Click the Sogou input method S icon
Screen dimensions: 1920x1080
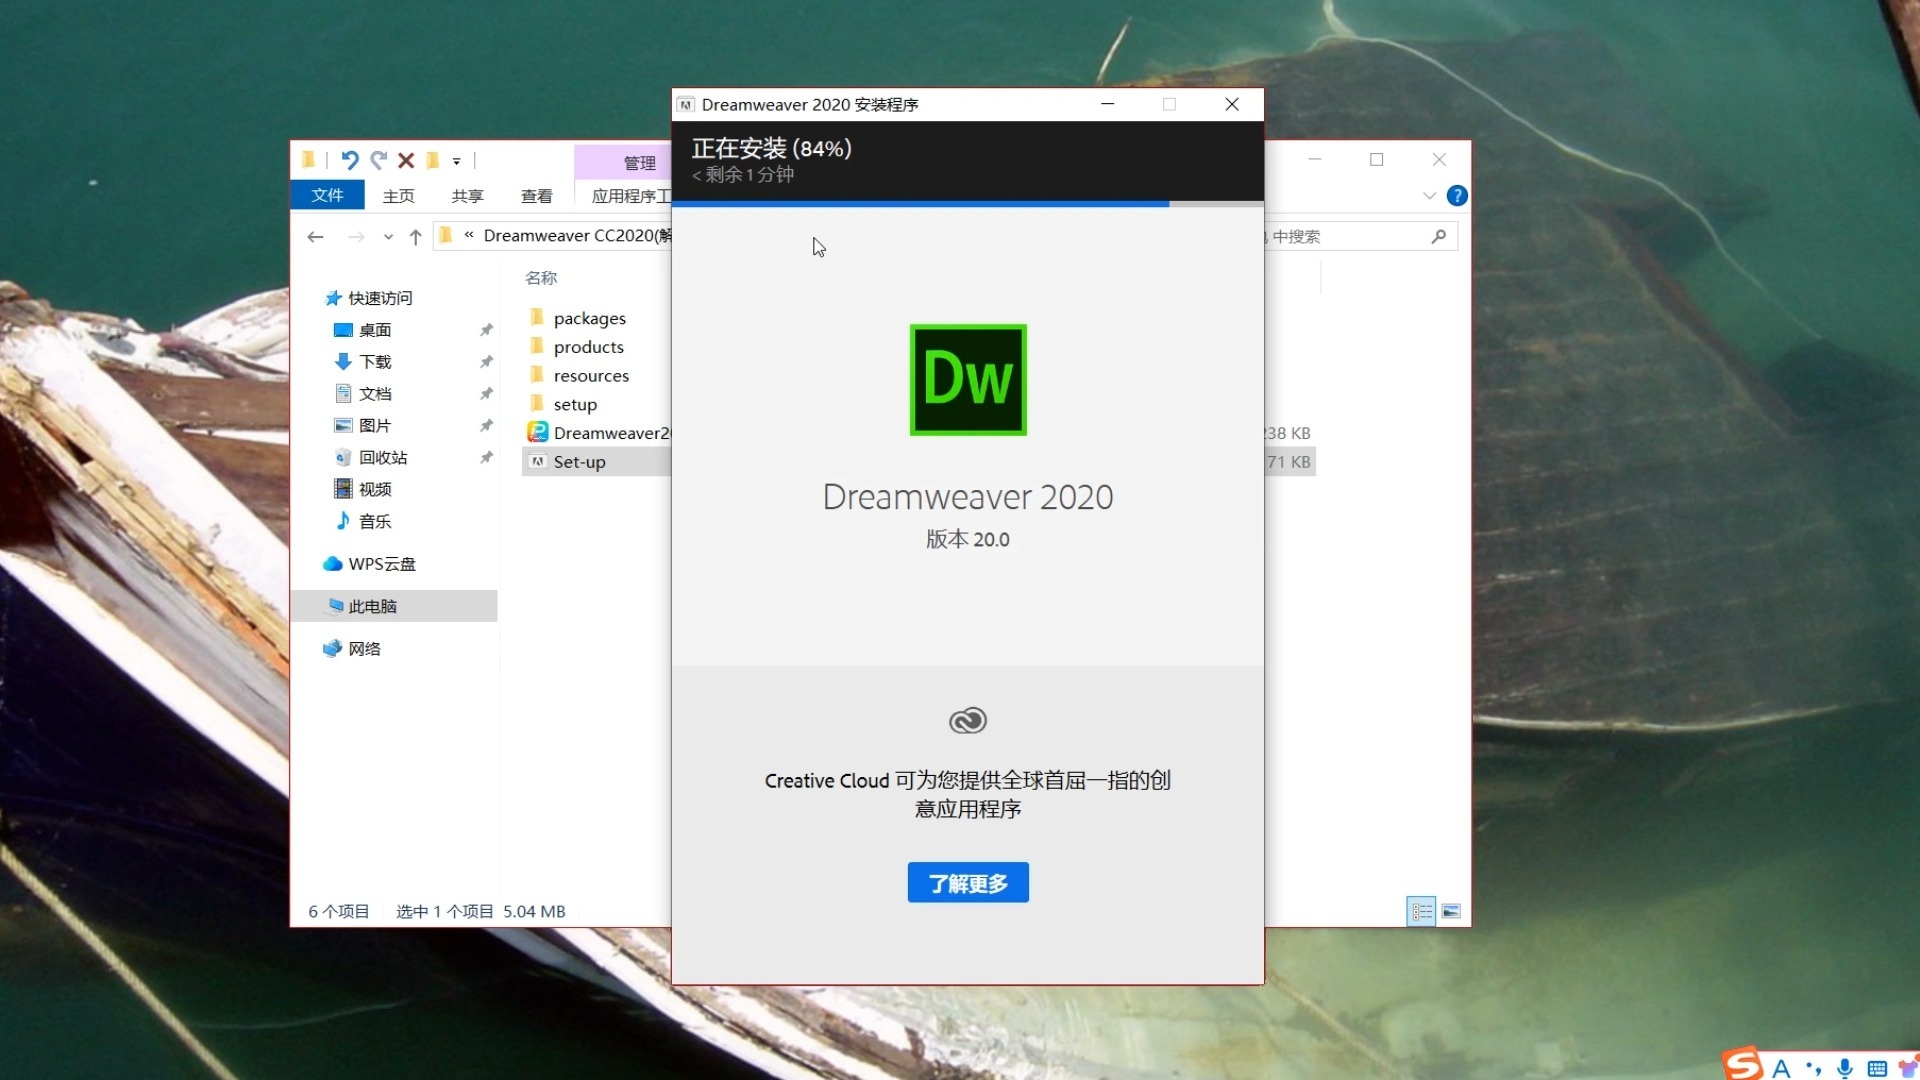pos(1742,1065)
